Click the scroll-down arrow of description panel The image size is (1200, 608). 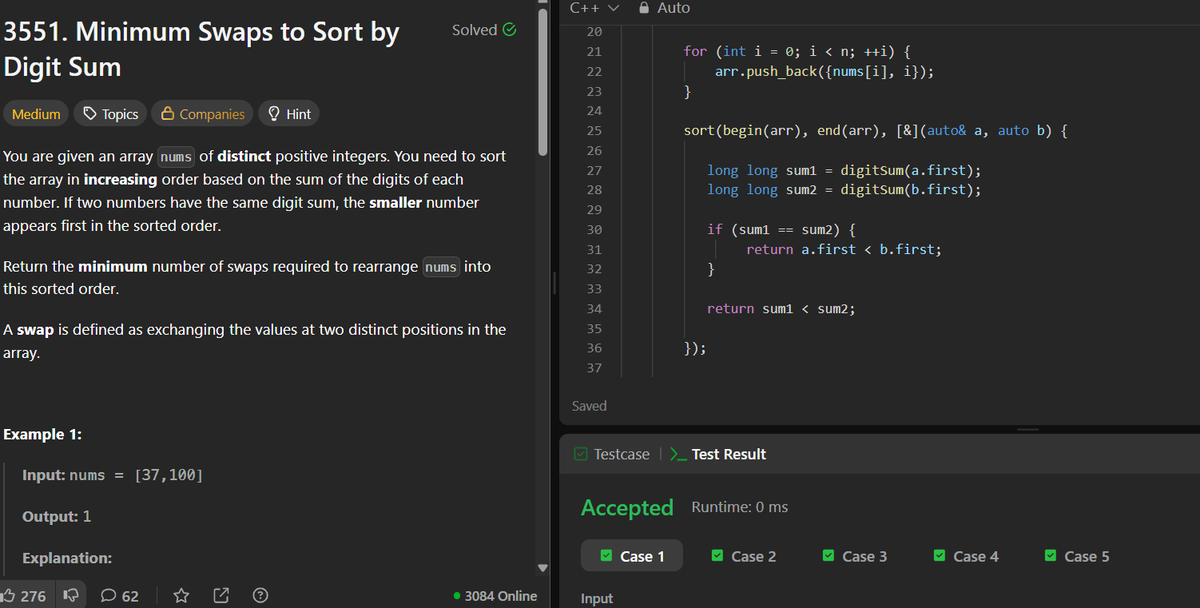545,568
